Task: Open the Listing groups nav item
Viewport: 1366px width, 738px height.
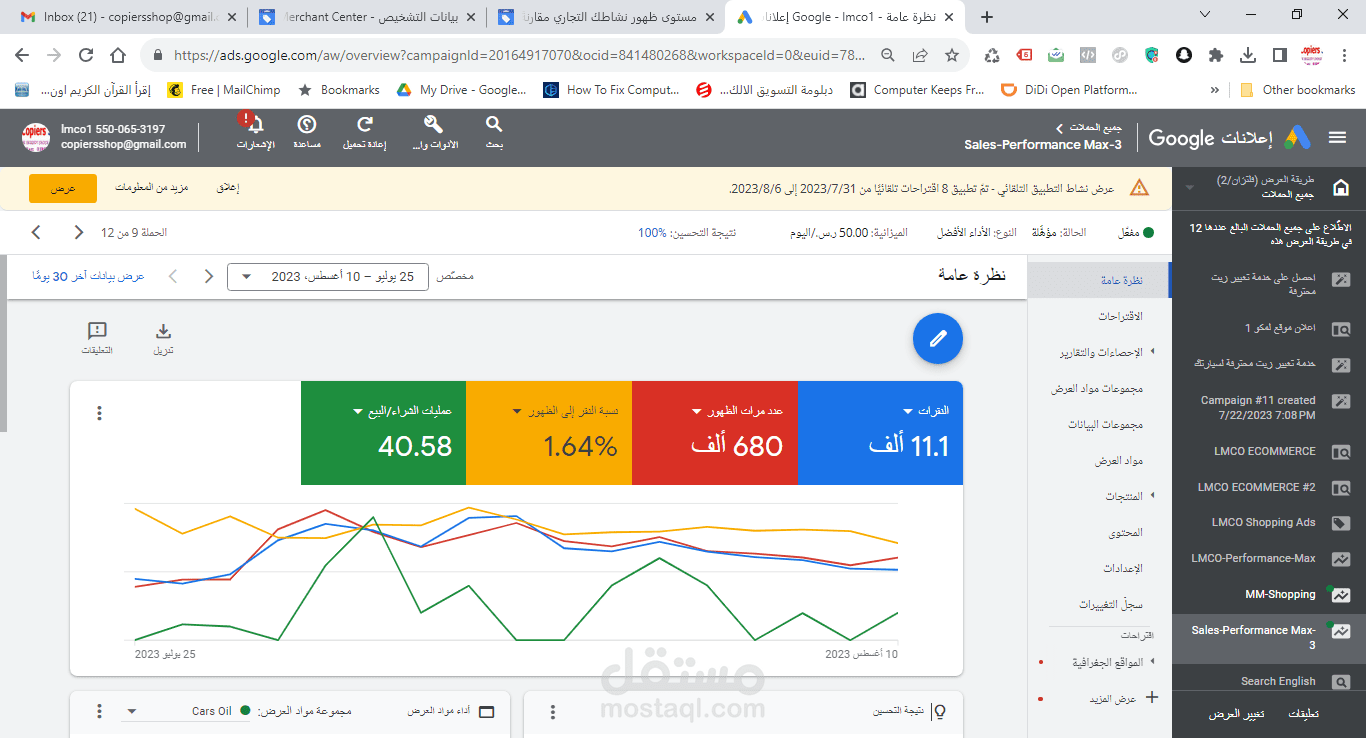Action: (1105, 424)
